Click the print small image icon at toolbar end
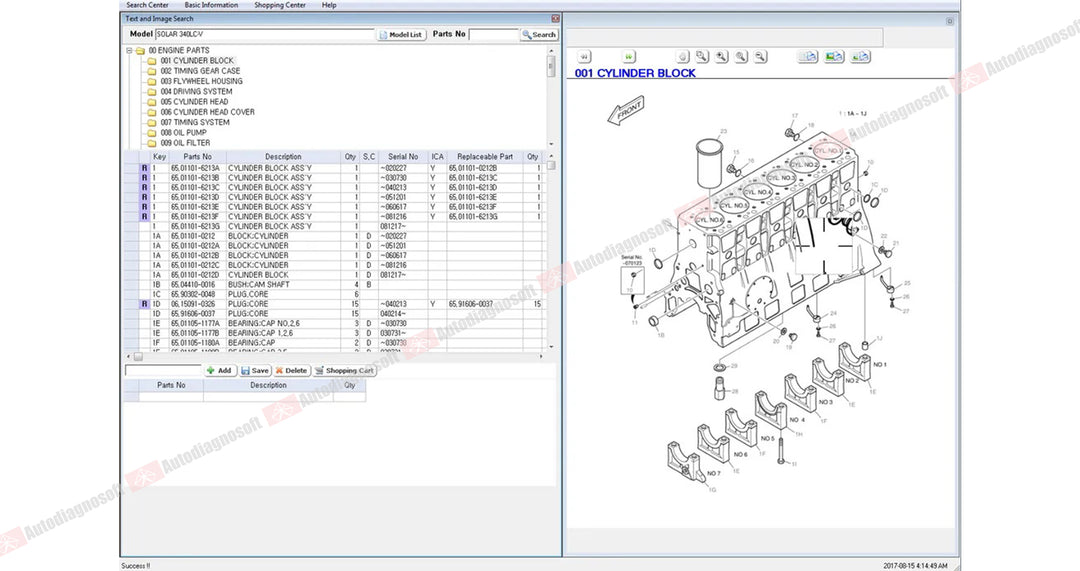The height and width of the screenshot is (571, 1080). click(860, 56)
